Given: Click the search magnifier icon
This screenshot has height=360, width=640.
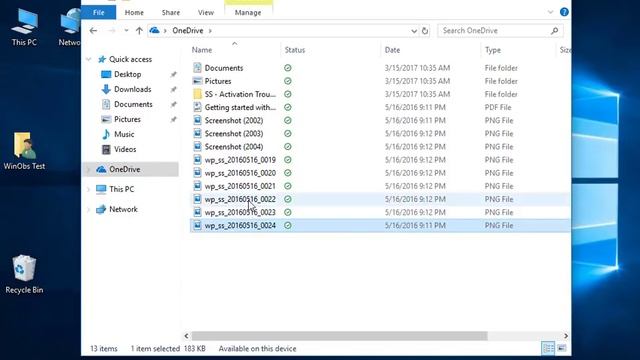Looking at the screenshot, I should pyautogui.click(x=554, y=31).
